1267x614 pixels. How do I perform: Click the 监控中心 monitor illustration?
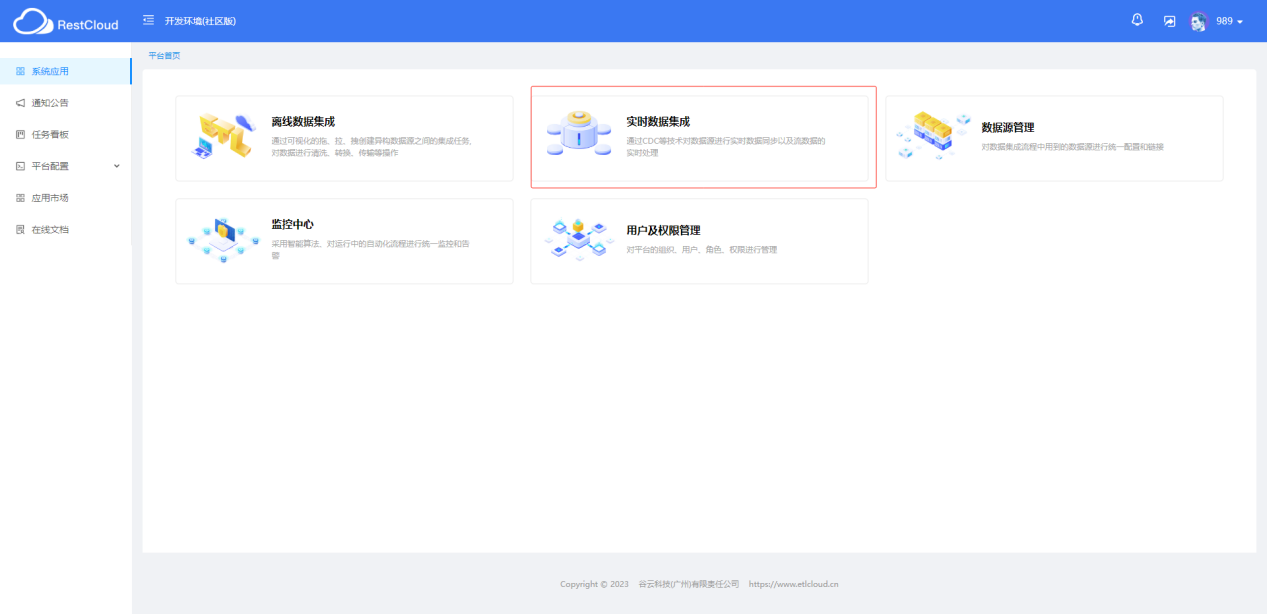click(222, 239)
